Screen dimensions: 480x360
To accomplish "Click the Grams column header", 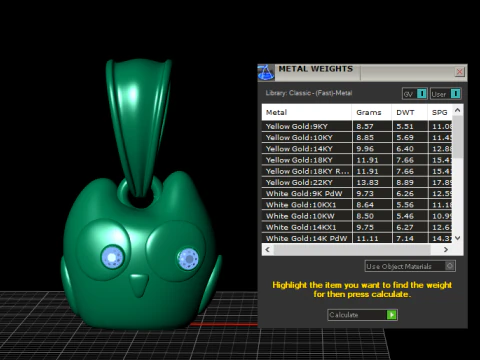I will (x=372, y=112).
